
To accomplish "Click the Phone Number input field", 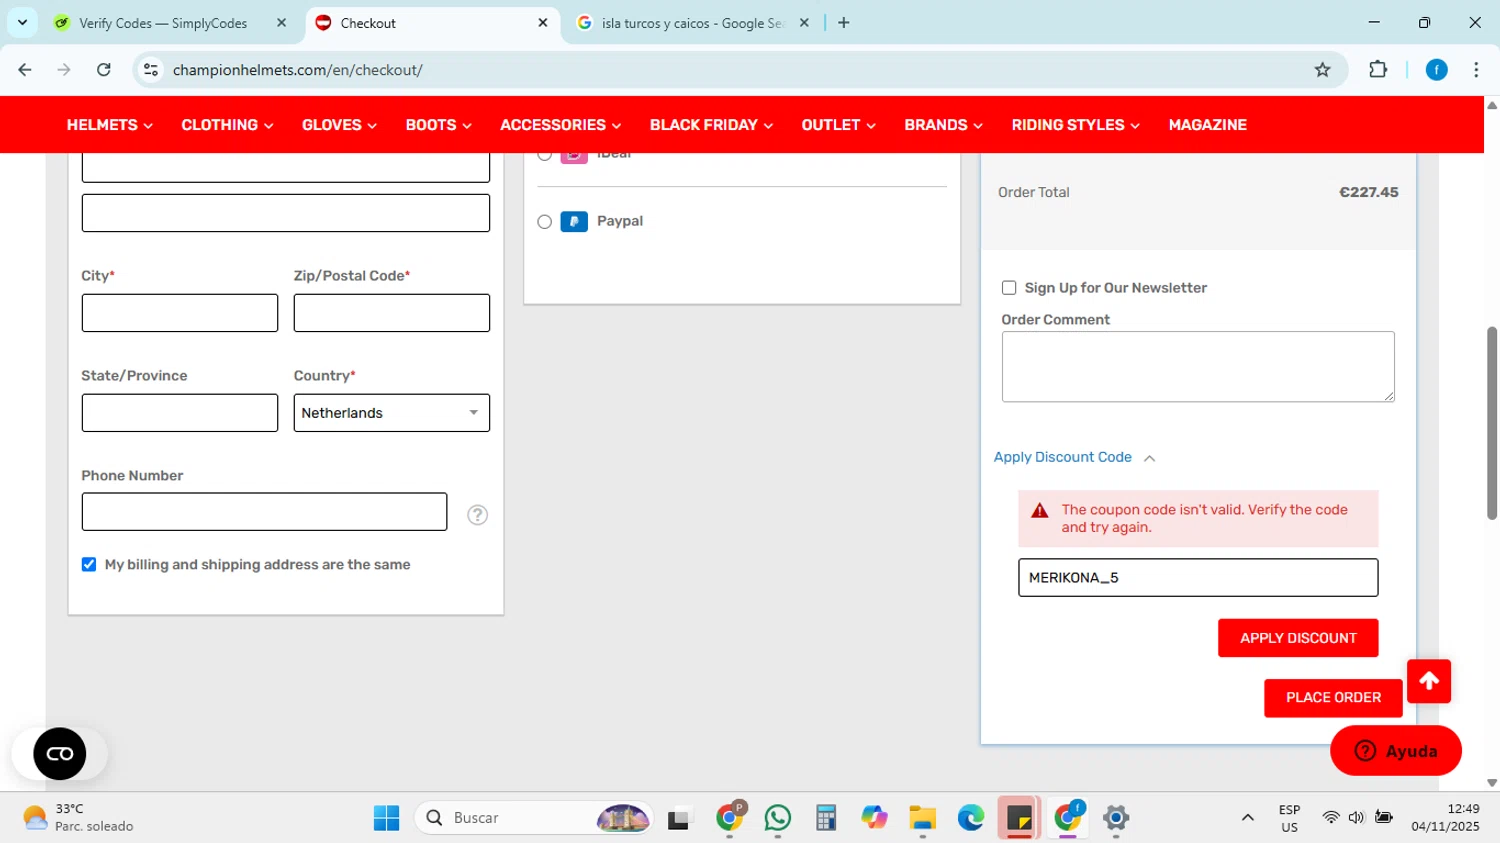I will click(x=264, y=512).
